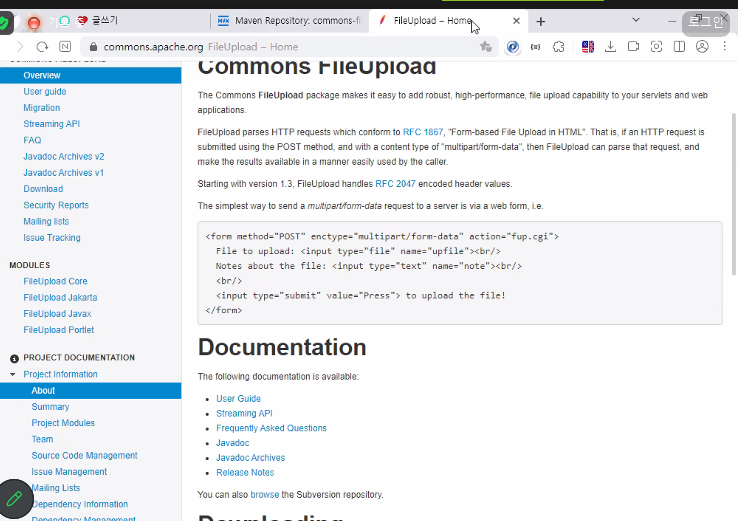Select Overview in the sidebar
Screen dimensions: 738x521
coord(90,75)
